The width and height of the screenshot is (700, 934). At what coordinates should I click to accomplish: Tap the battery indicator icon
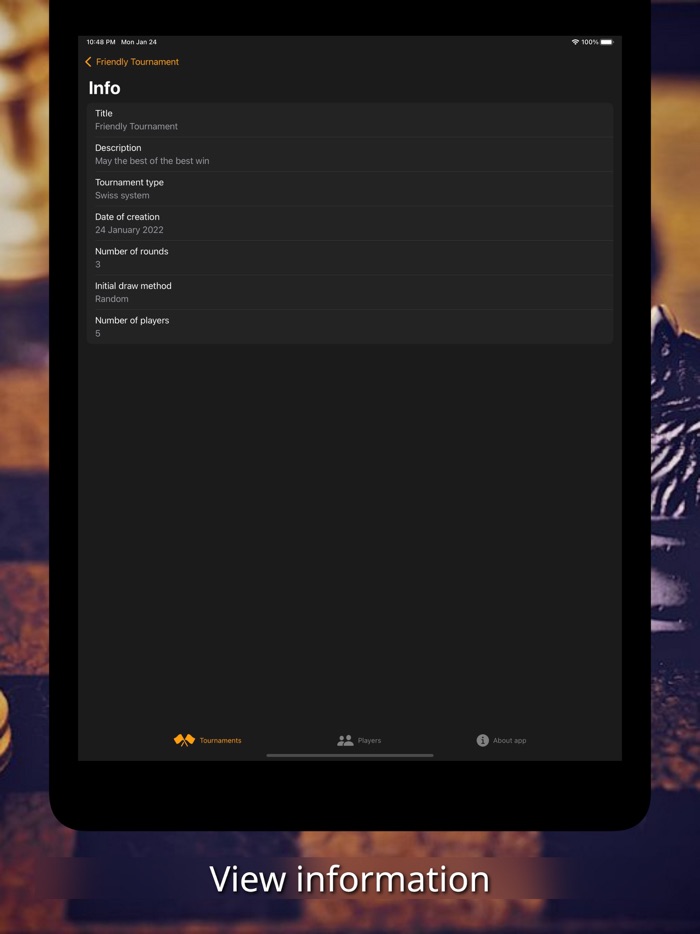pos(606,42)
